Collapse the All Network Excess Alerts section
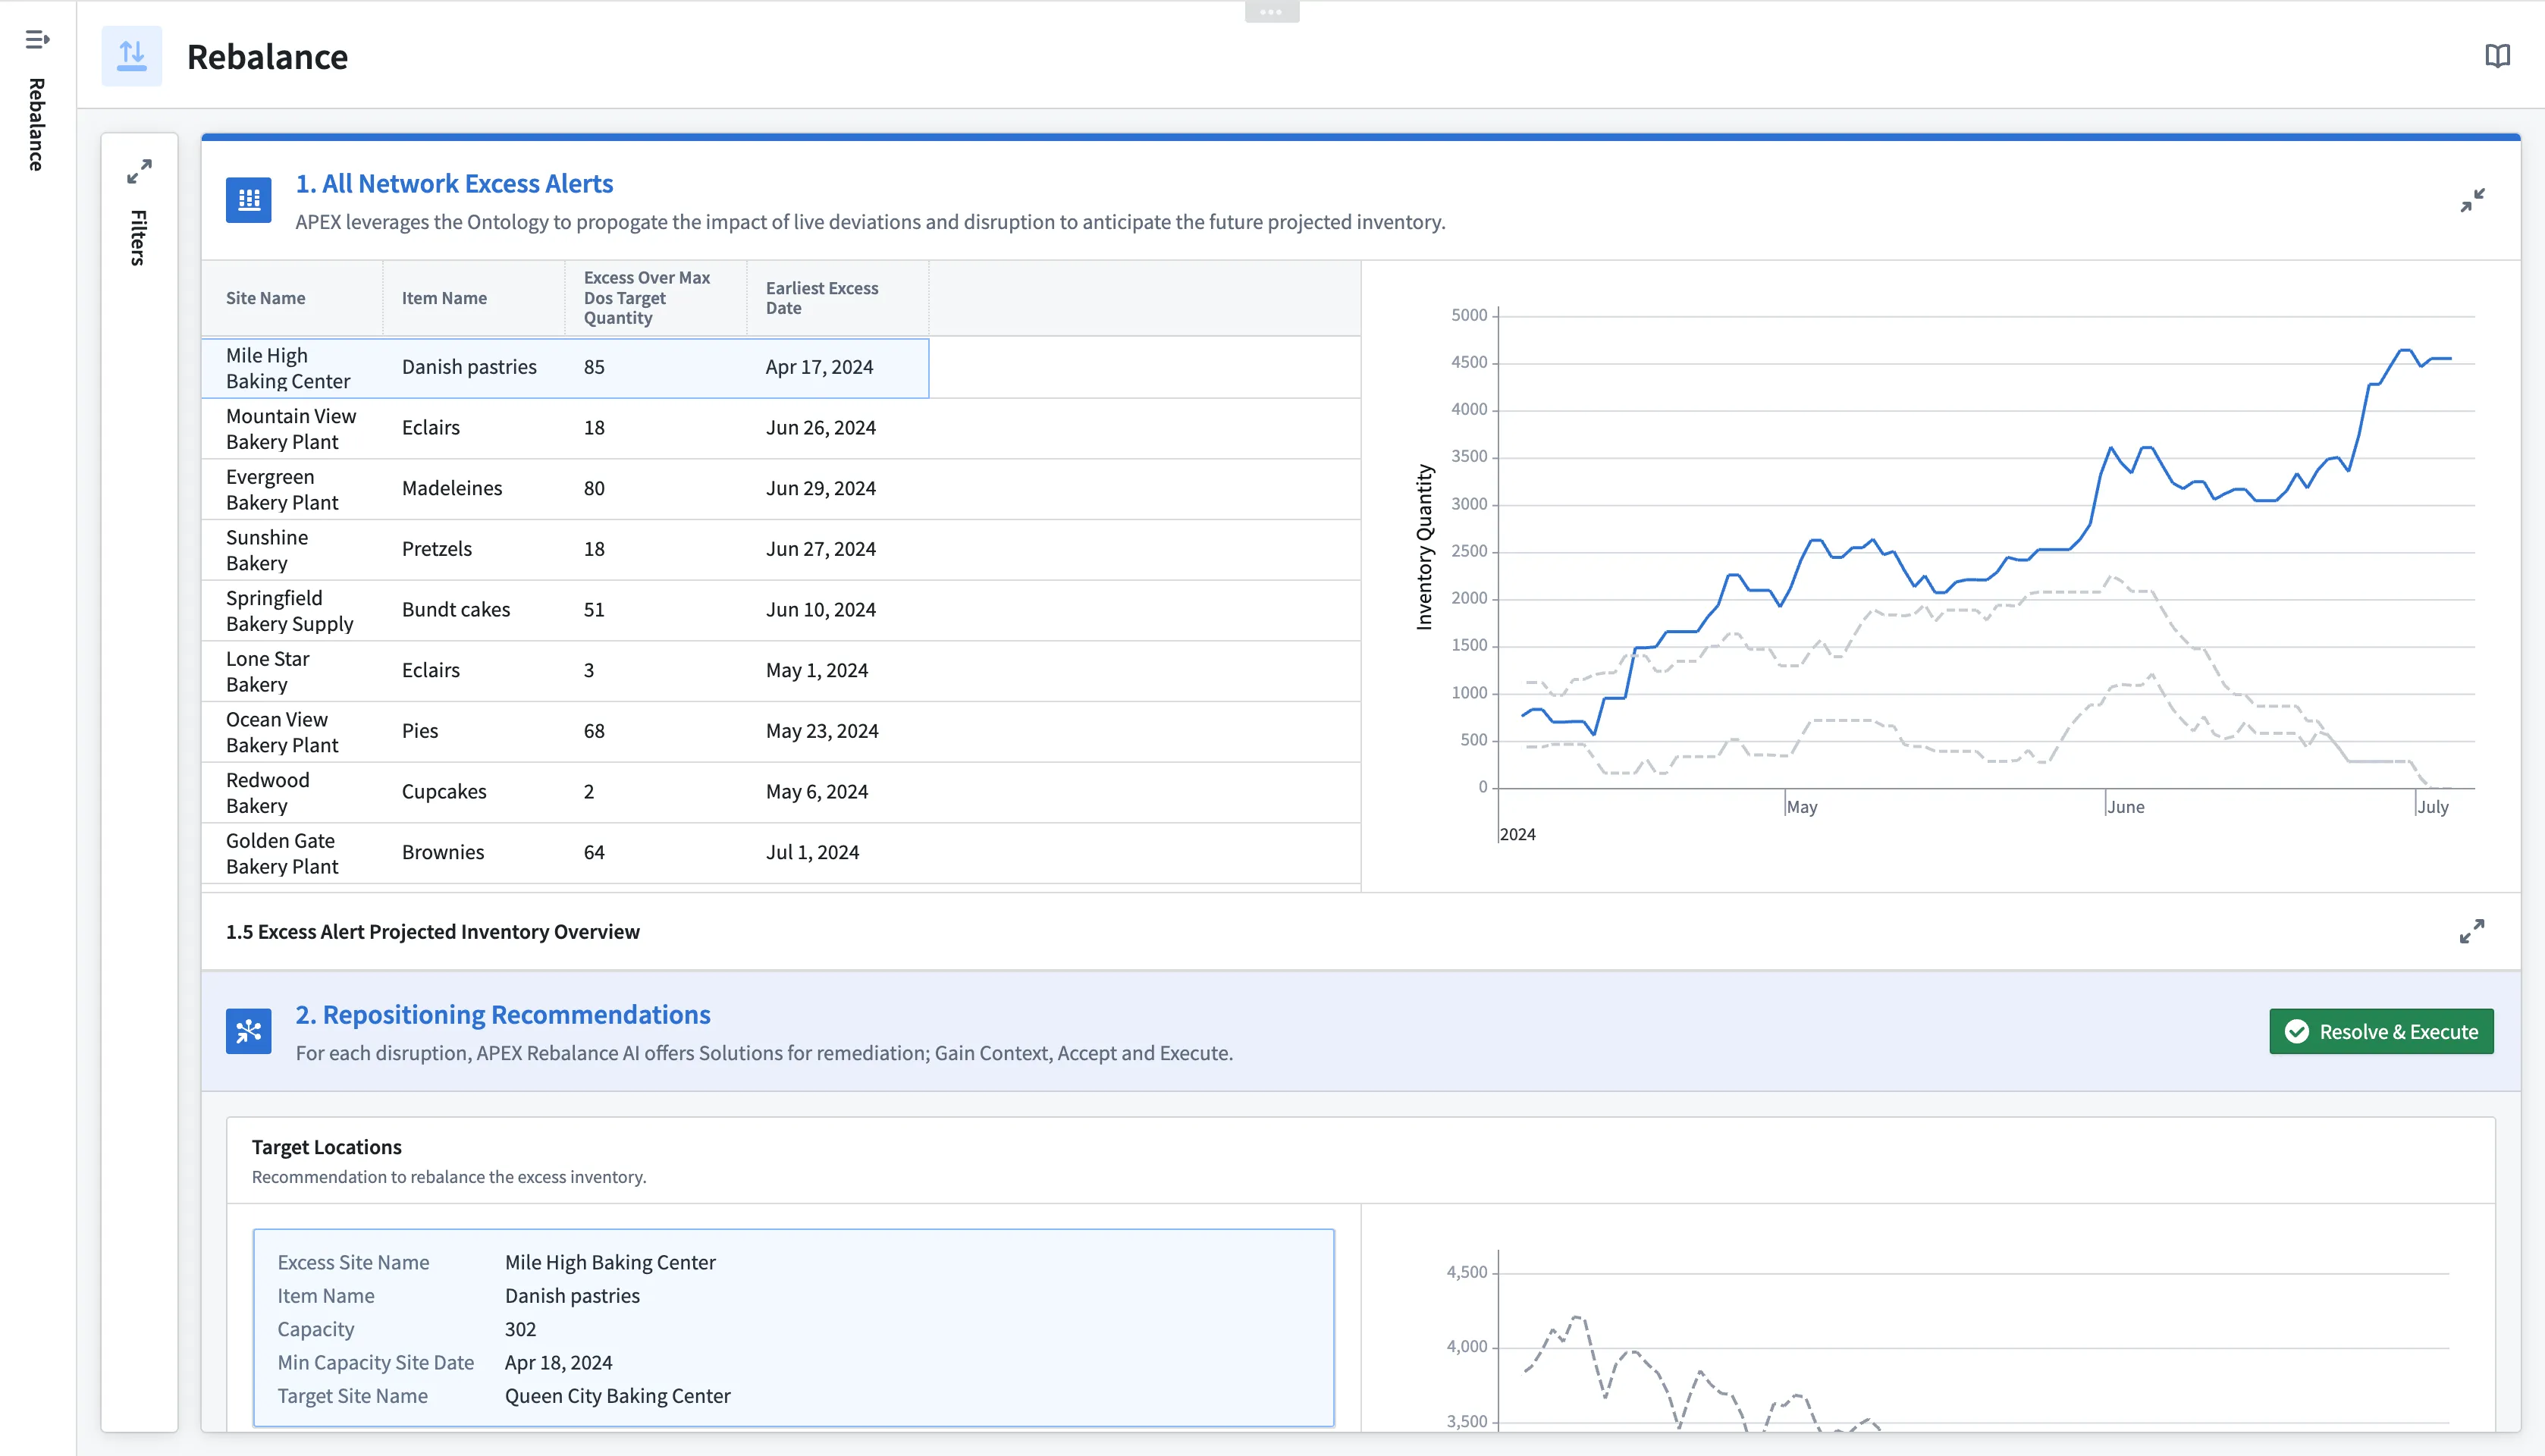The width and height of the screenshot is (2545, 1456). point(2472,201)
